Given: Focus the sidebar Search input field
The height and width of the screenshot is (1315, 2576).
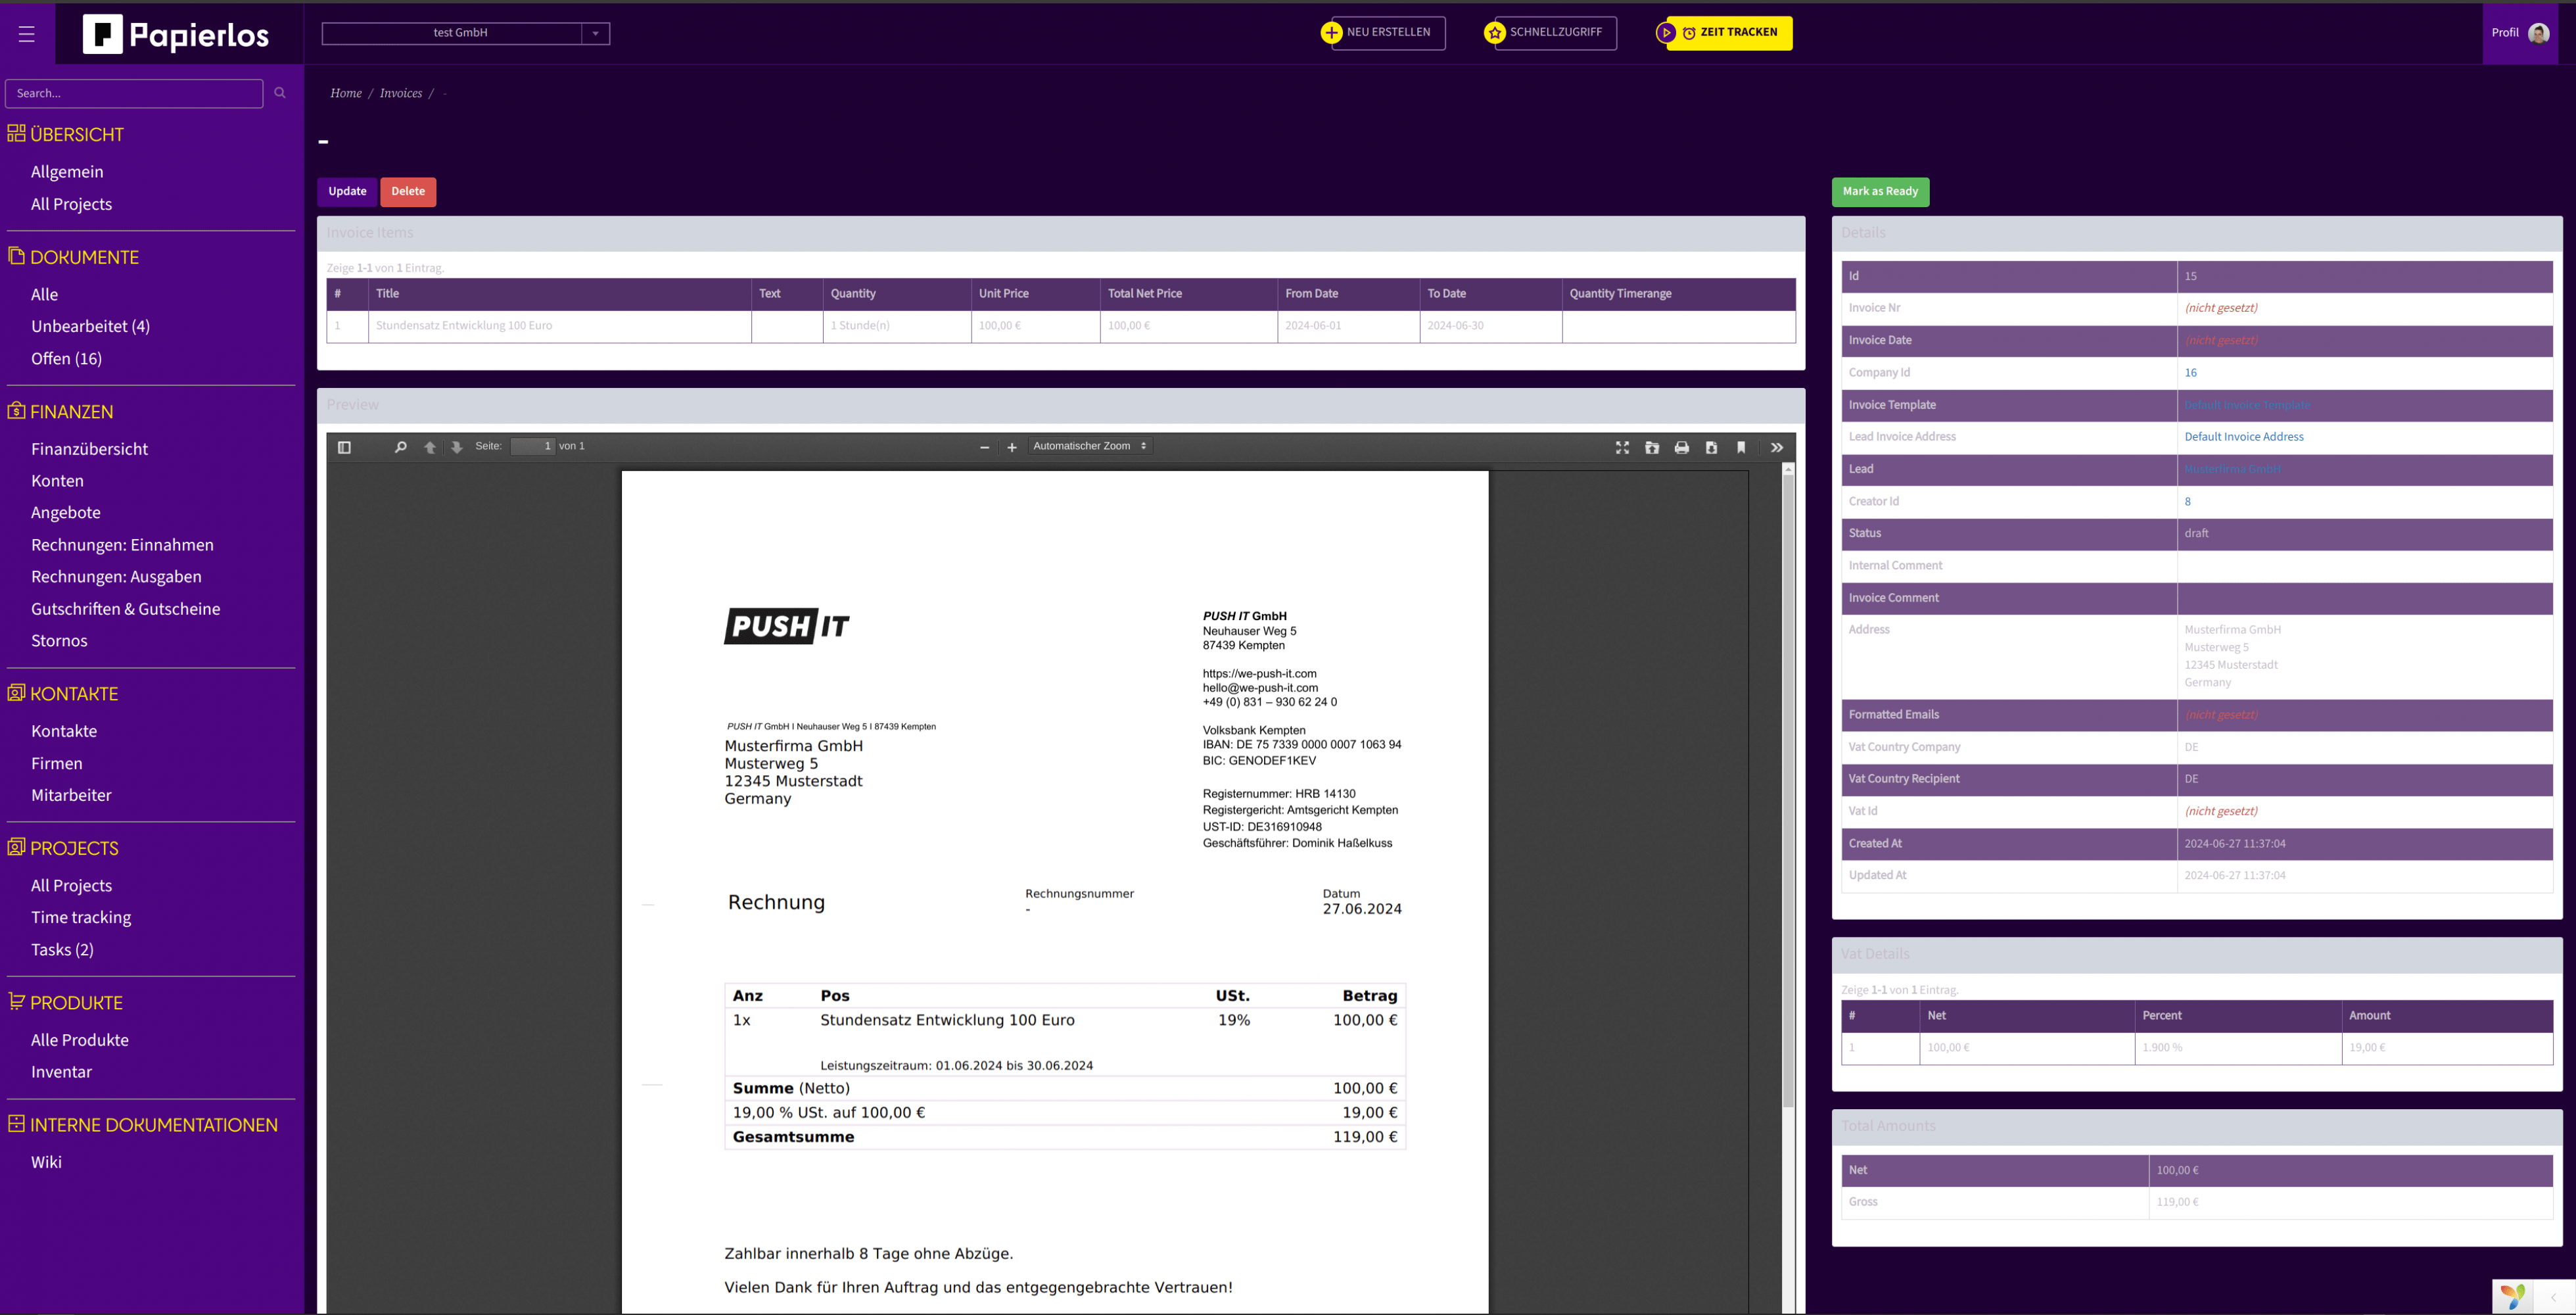Looking at the screenshot, I should click(x=134, y=93).
